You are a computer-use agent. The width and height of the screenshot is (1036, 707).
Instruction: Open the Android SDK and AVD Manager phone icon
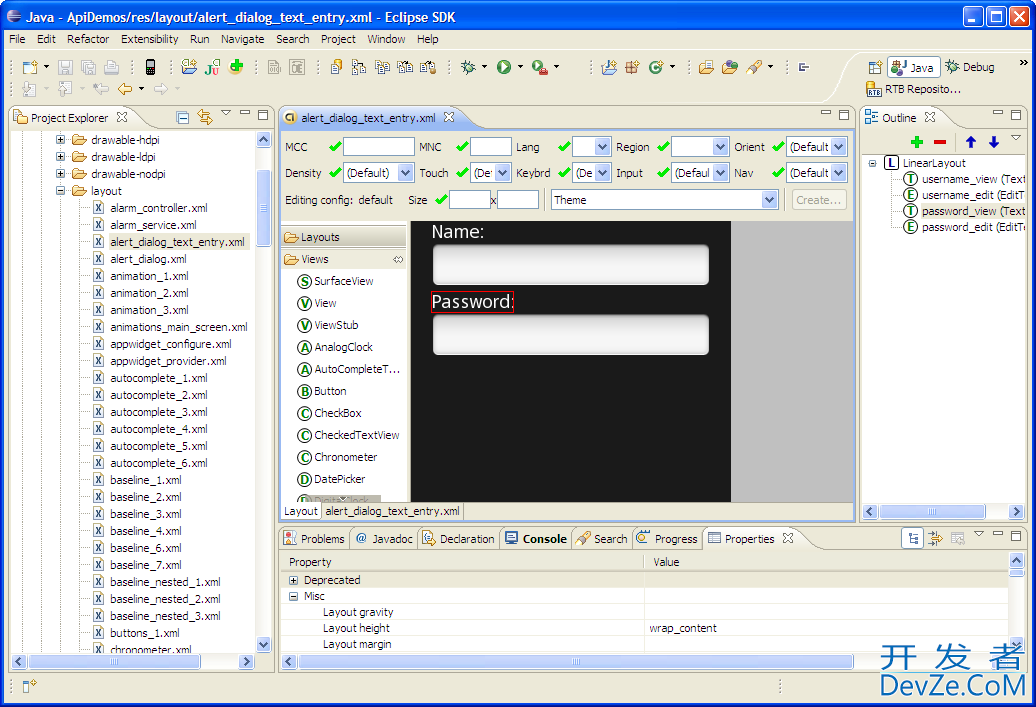(151, 67)
